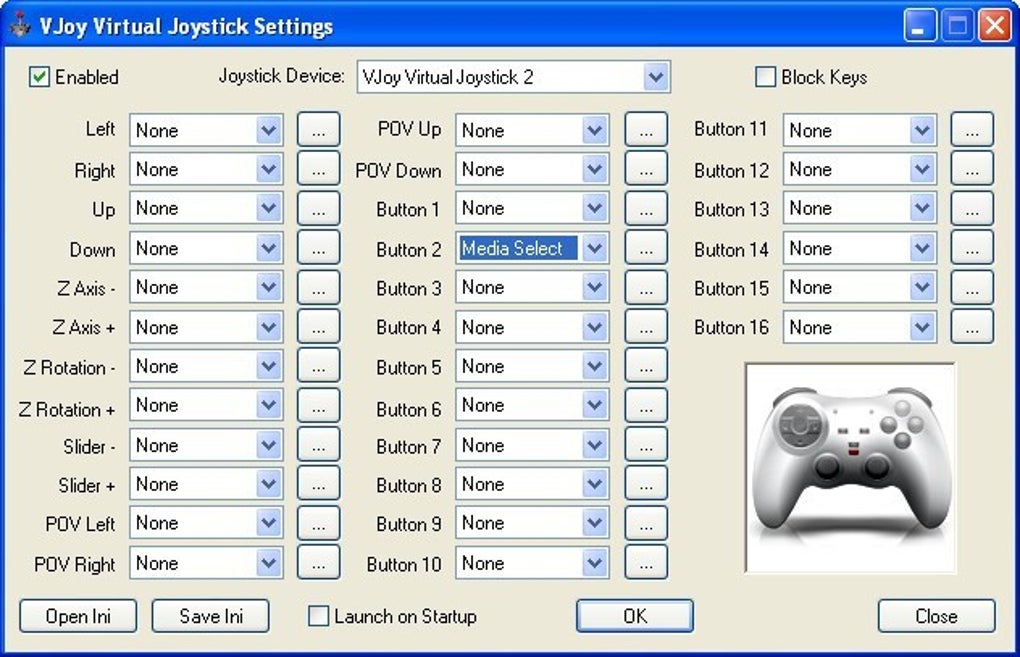This screenshot has width=1020, height=657.
Task: Click the joystick icon in the title bar
Action: point(21,25)
